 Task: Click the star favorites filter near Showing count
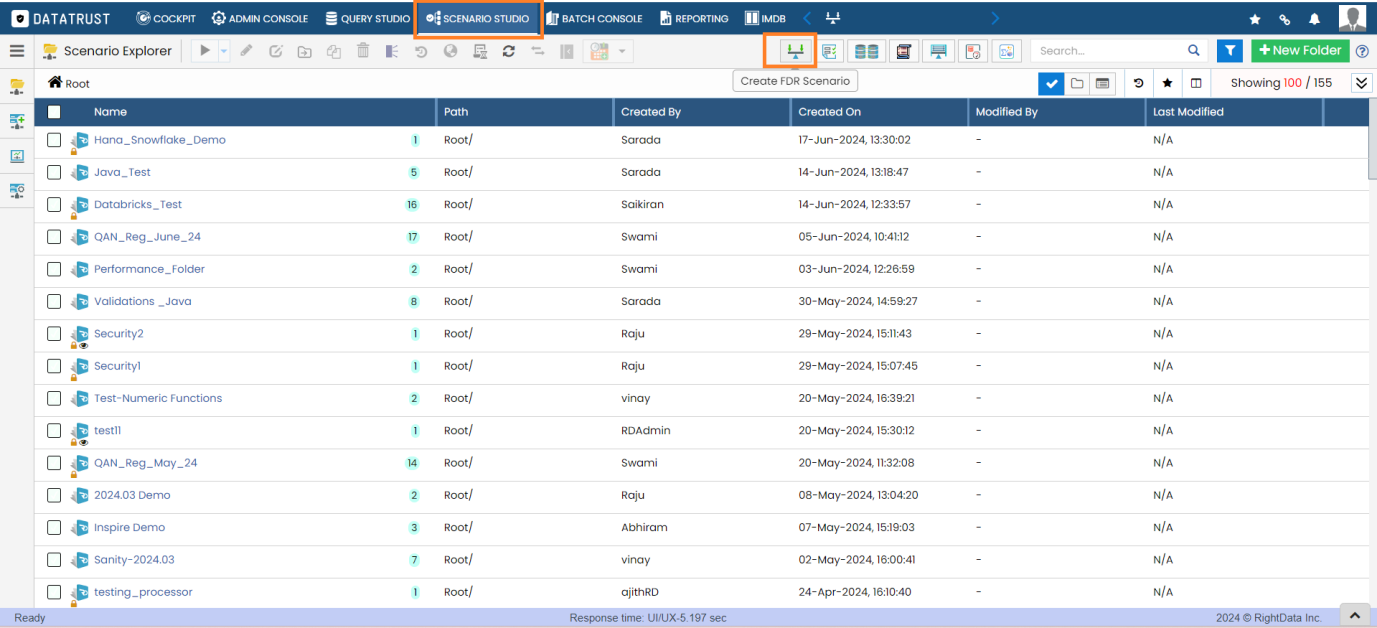click(x=1167, y=83)
